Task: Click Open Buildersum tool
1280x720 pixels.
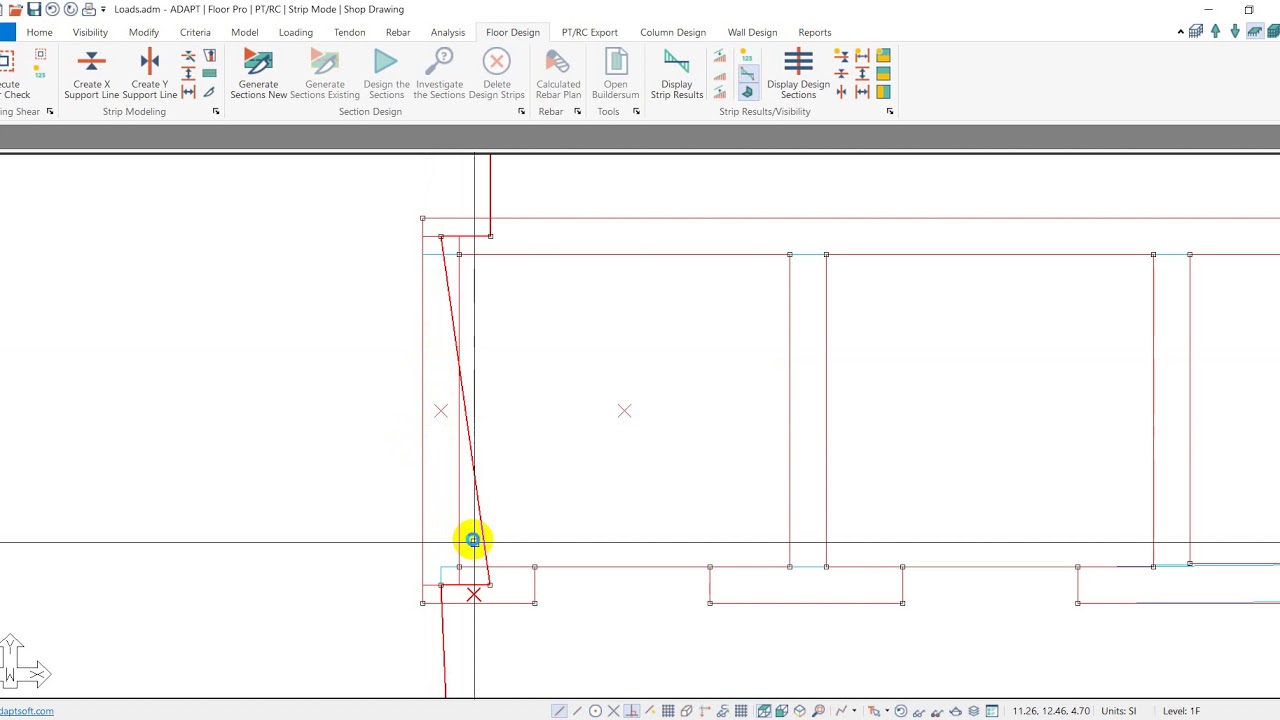Action: click(x=615, y=76)
